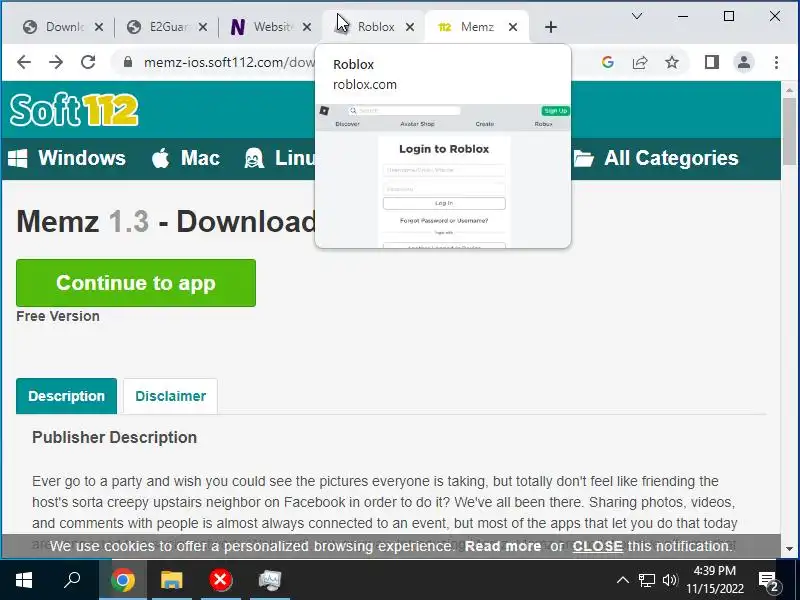Image resolution: width=800 pixels, height=600 pixels.
Task: Click the taskbar clock
Action: tap(714, 580)
